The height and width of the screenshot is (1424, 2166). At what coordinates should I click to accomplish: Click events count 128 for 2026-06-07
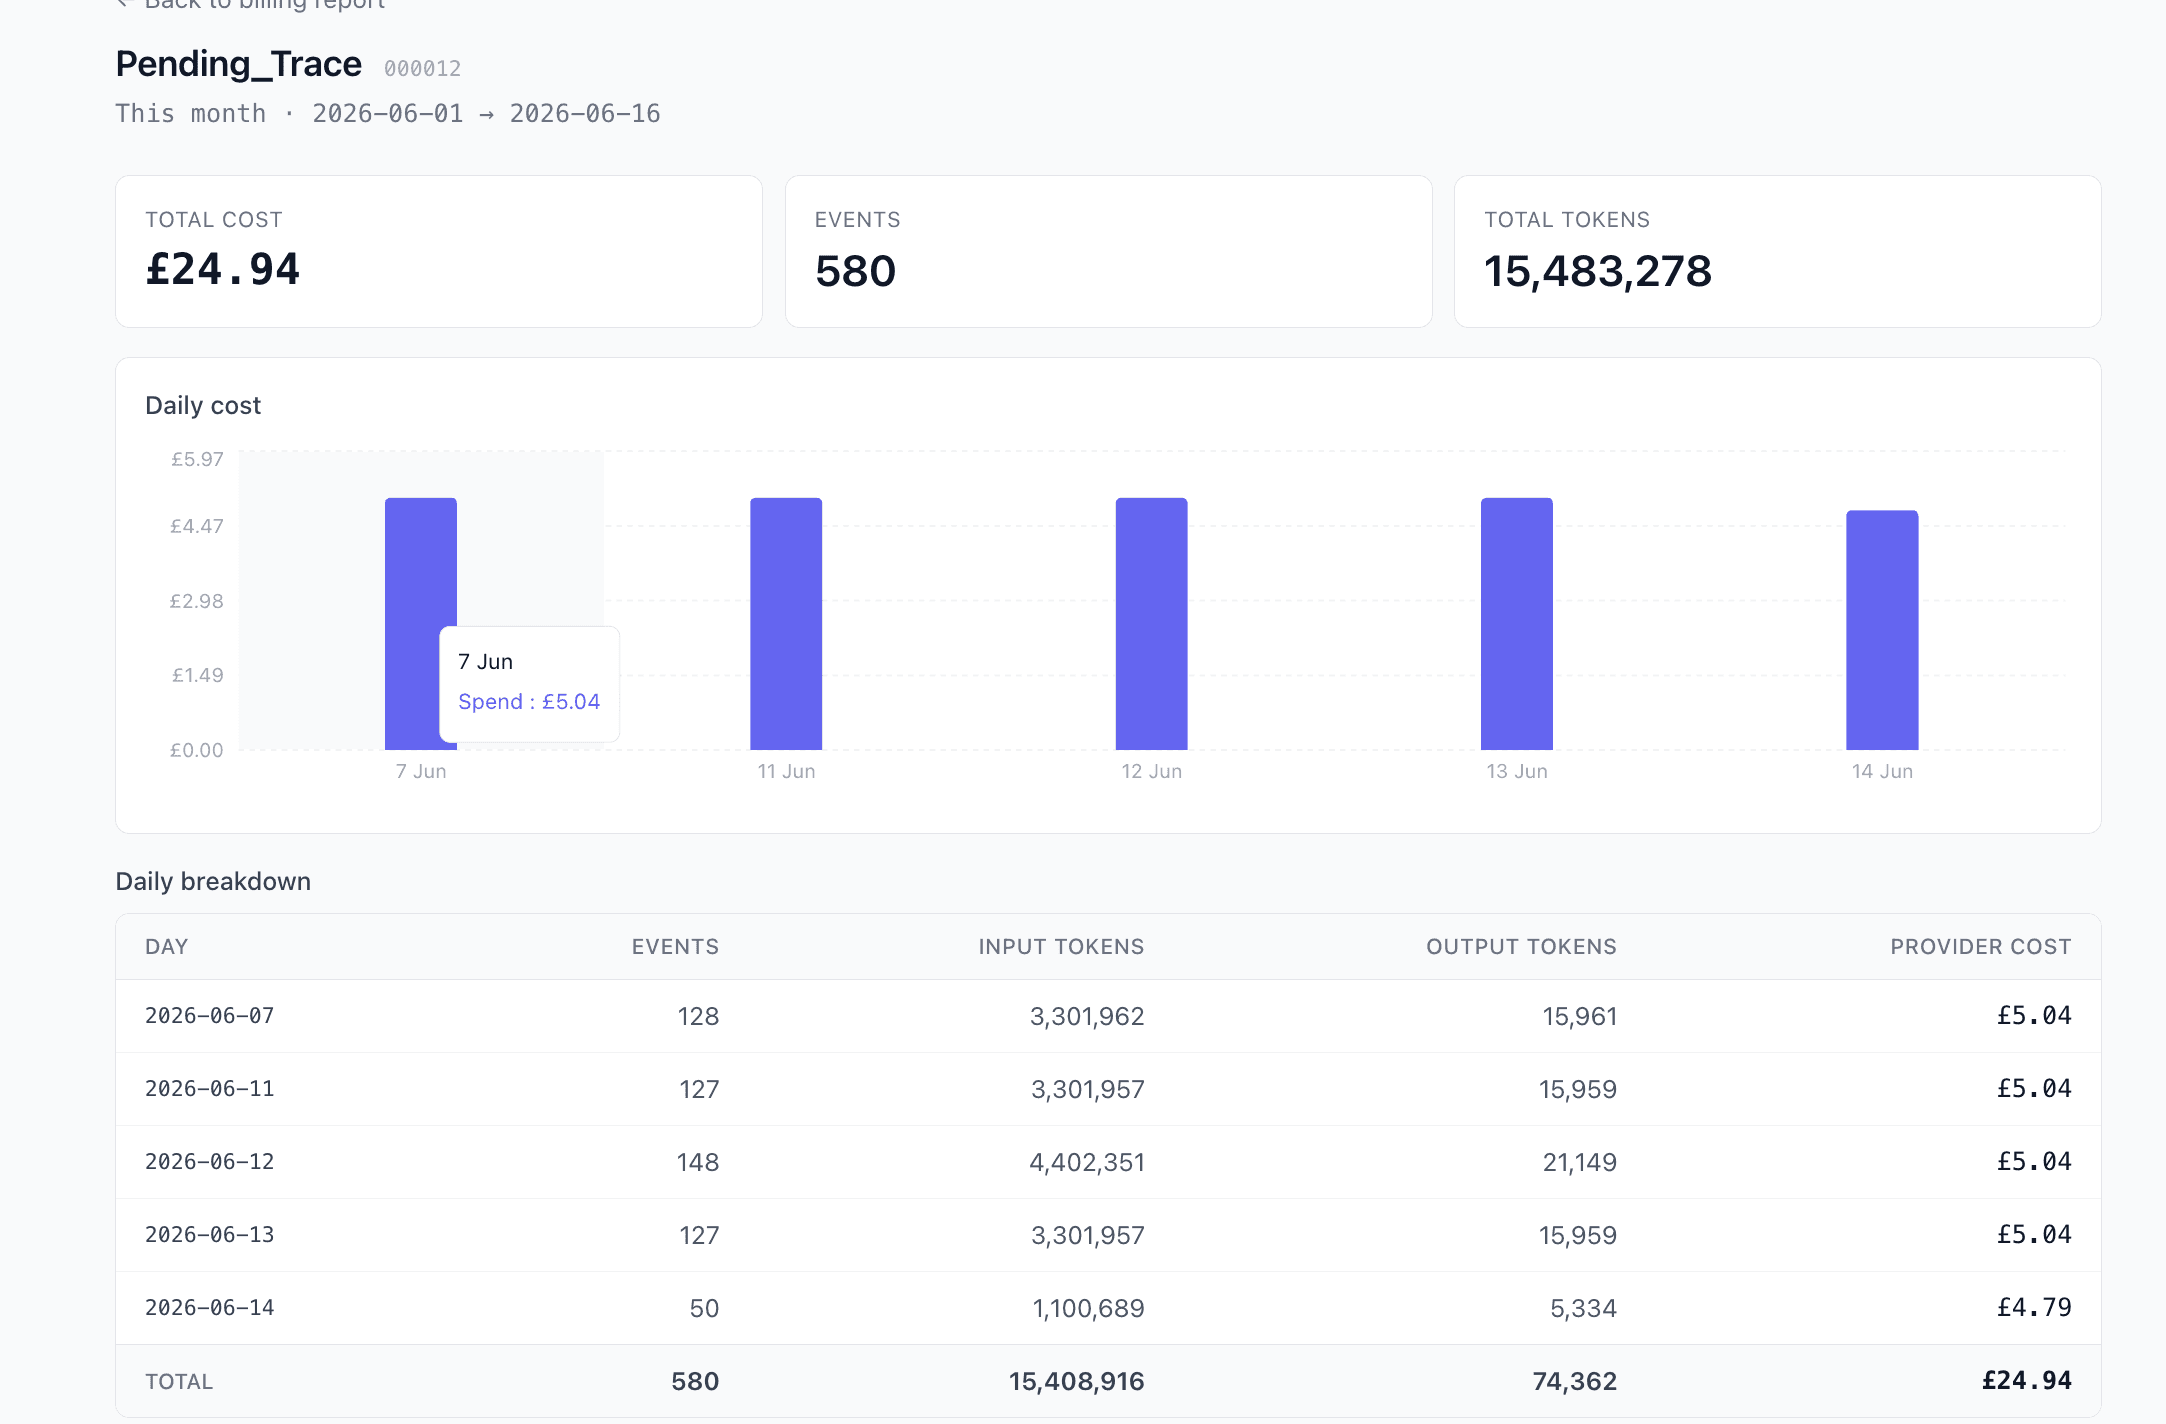pos(698,1016)
